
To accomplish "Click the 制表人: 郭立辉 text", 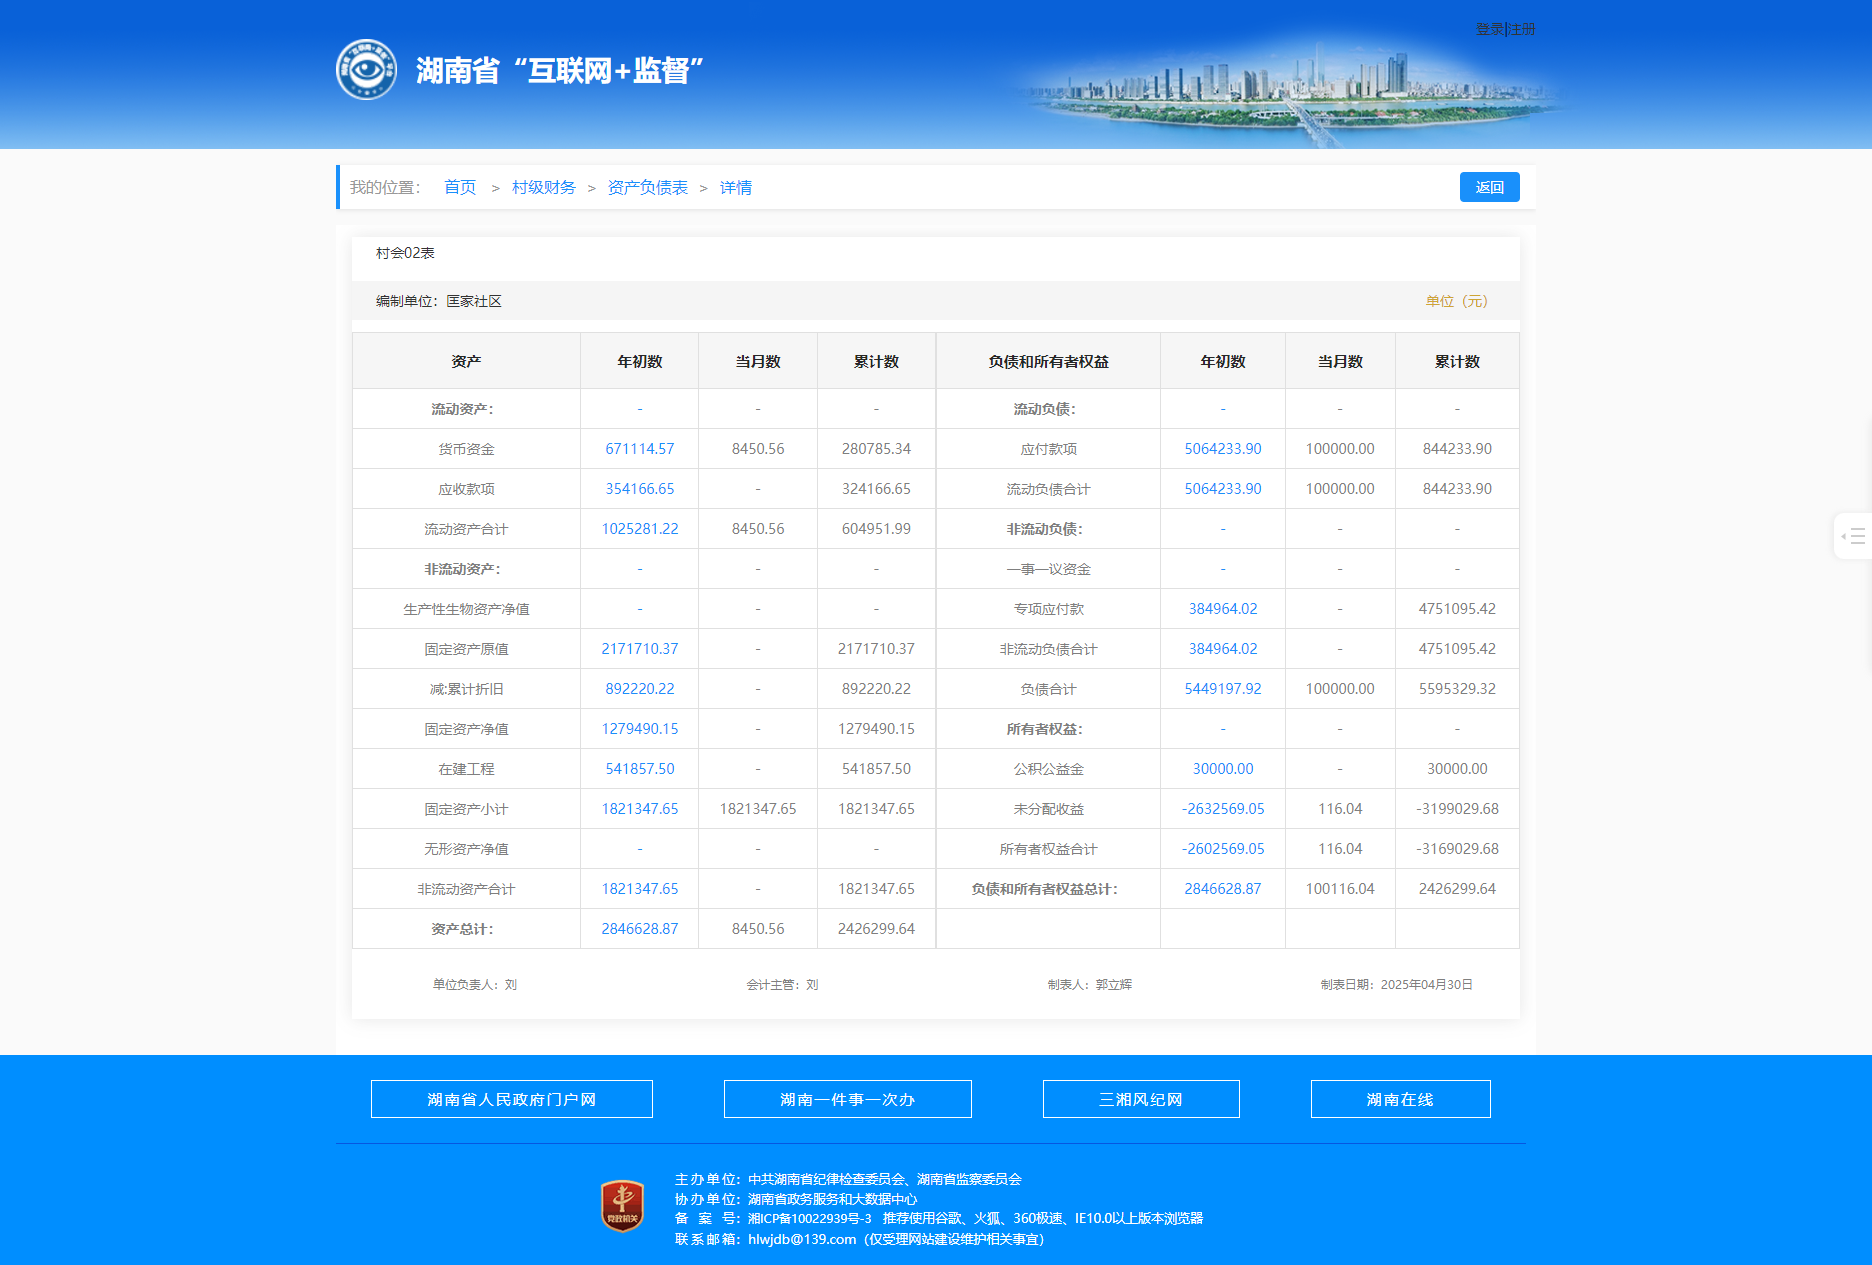I will (1090, 985).
